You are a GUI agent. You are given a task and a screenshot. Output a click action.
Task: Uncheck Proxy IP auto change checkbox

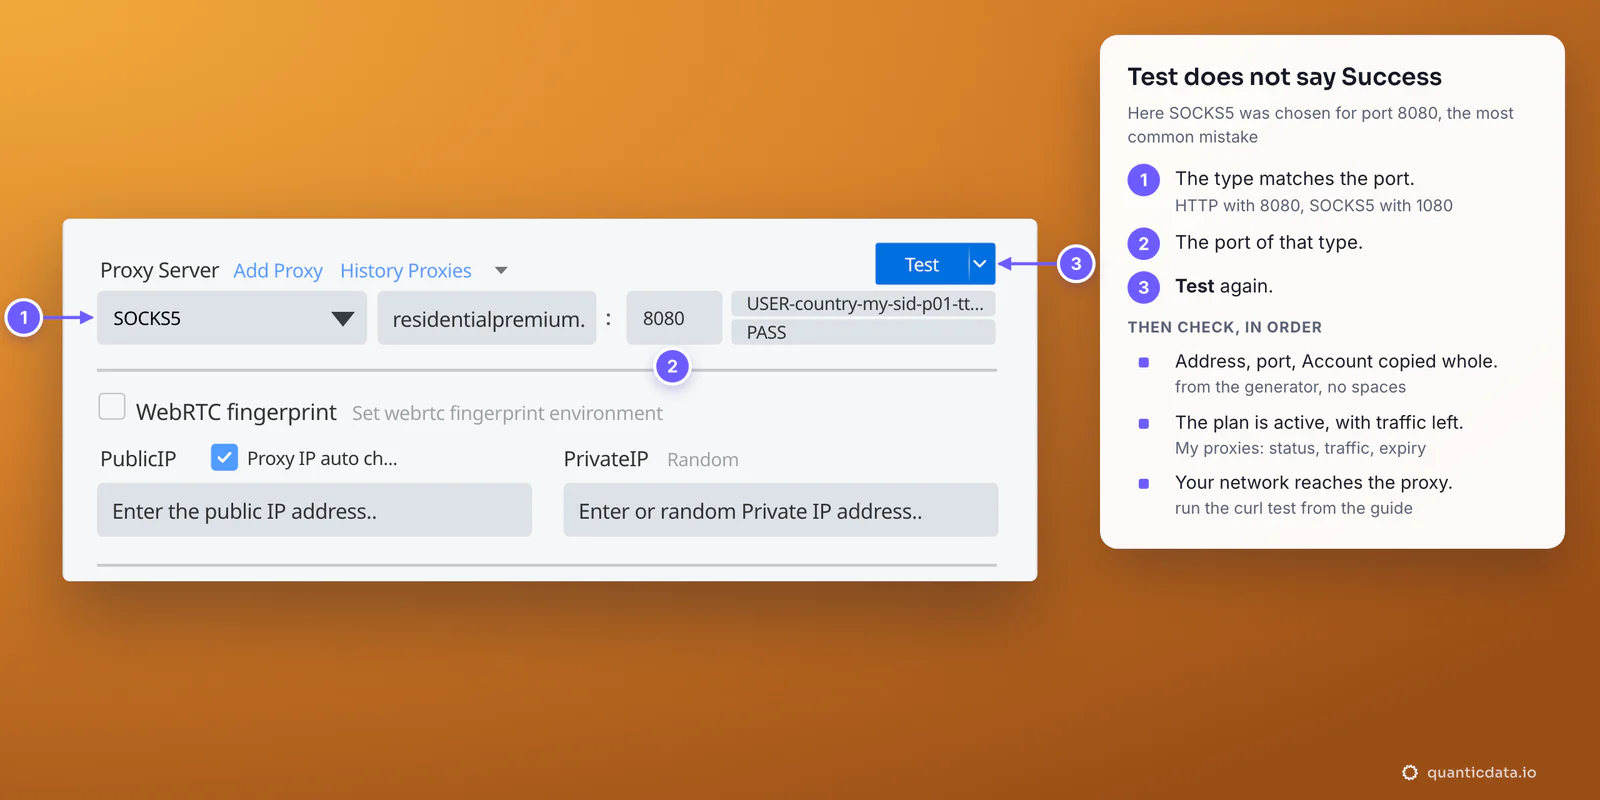225,458
